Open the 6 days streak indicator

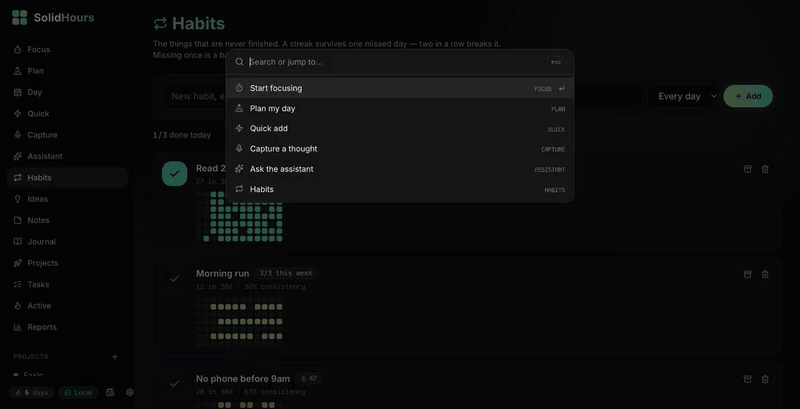pos(31,392)
